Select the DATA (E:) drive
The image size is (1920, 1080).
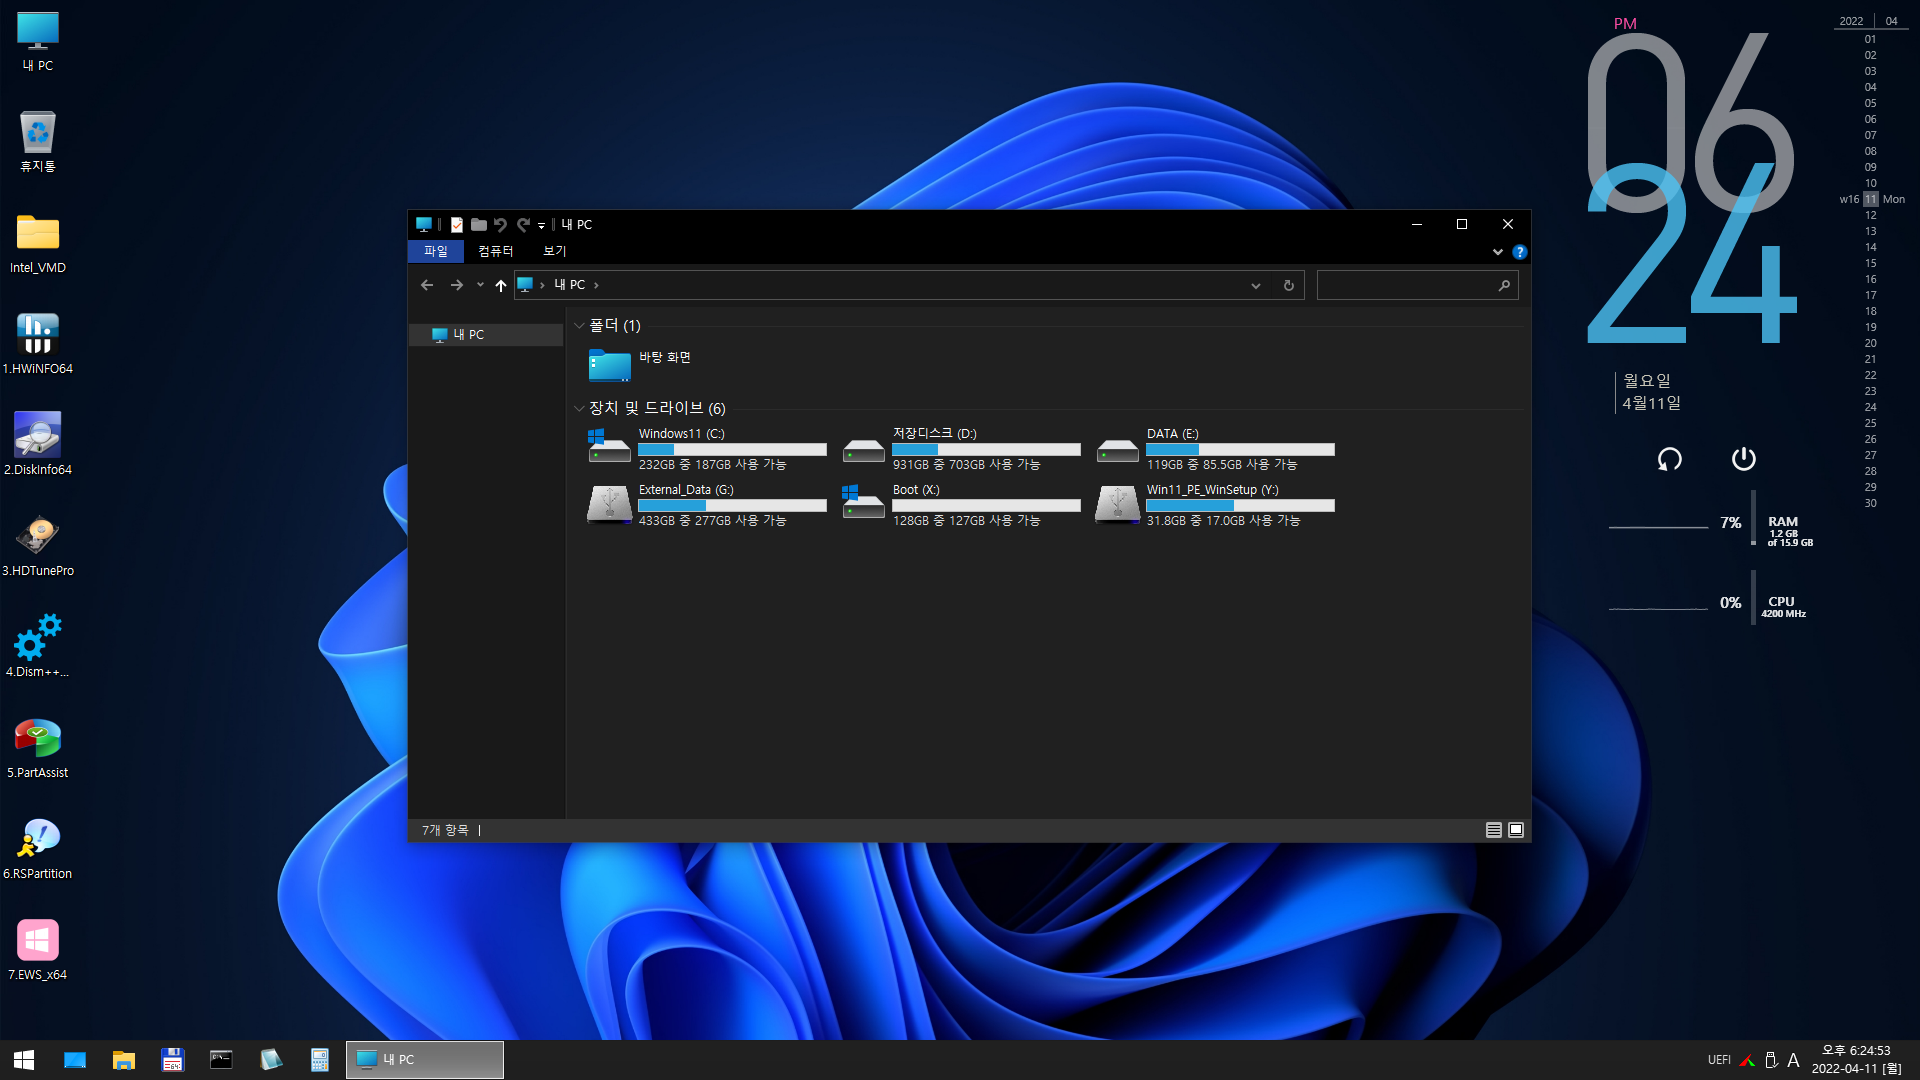point(1216,449)
